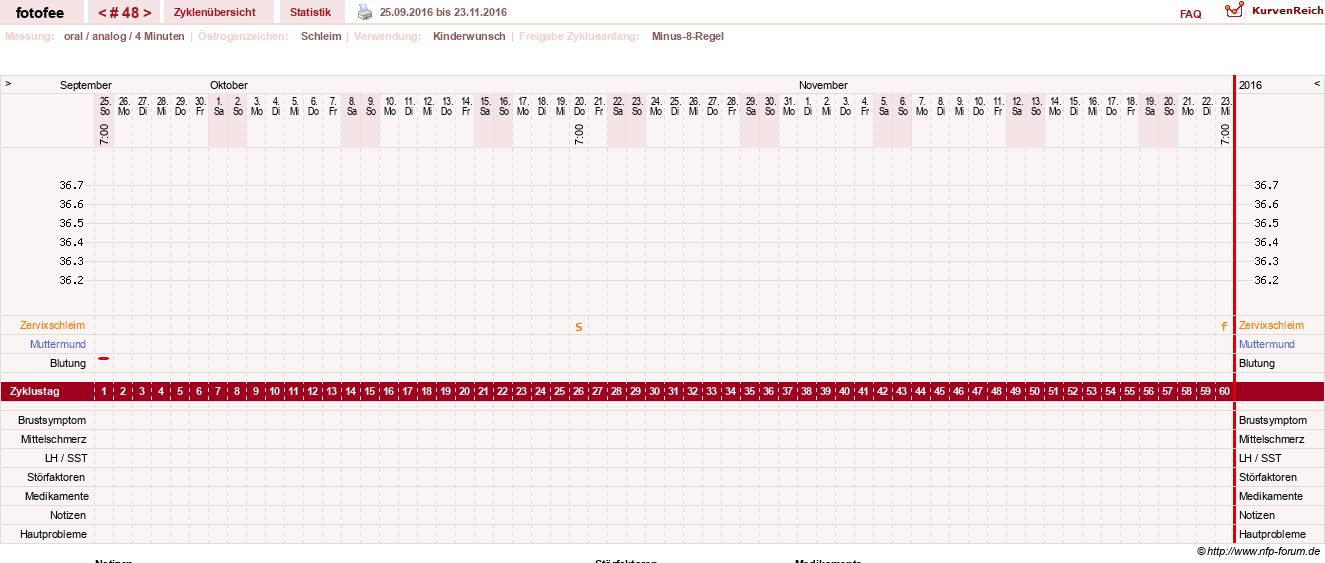Open the nfp-forum.de copyright link
The image size is (1325, 563).
1258,551
